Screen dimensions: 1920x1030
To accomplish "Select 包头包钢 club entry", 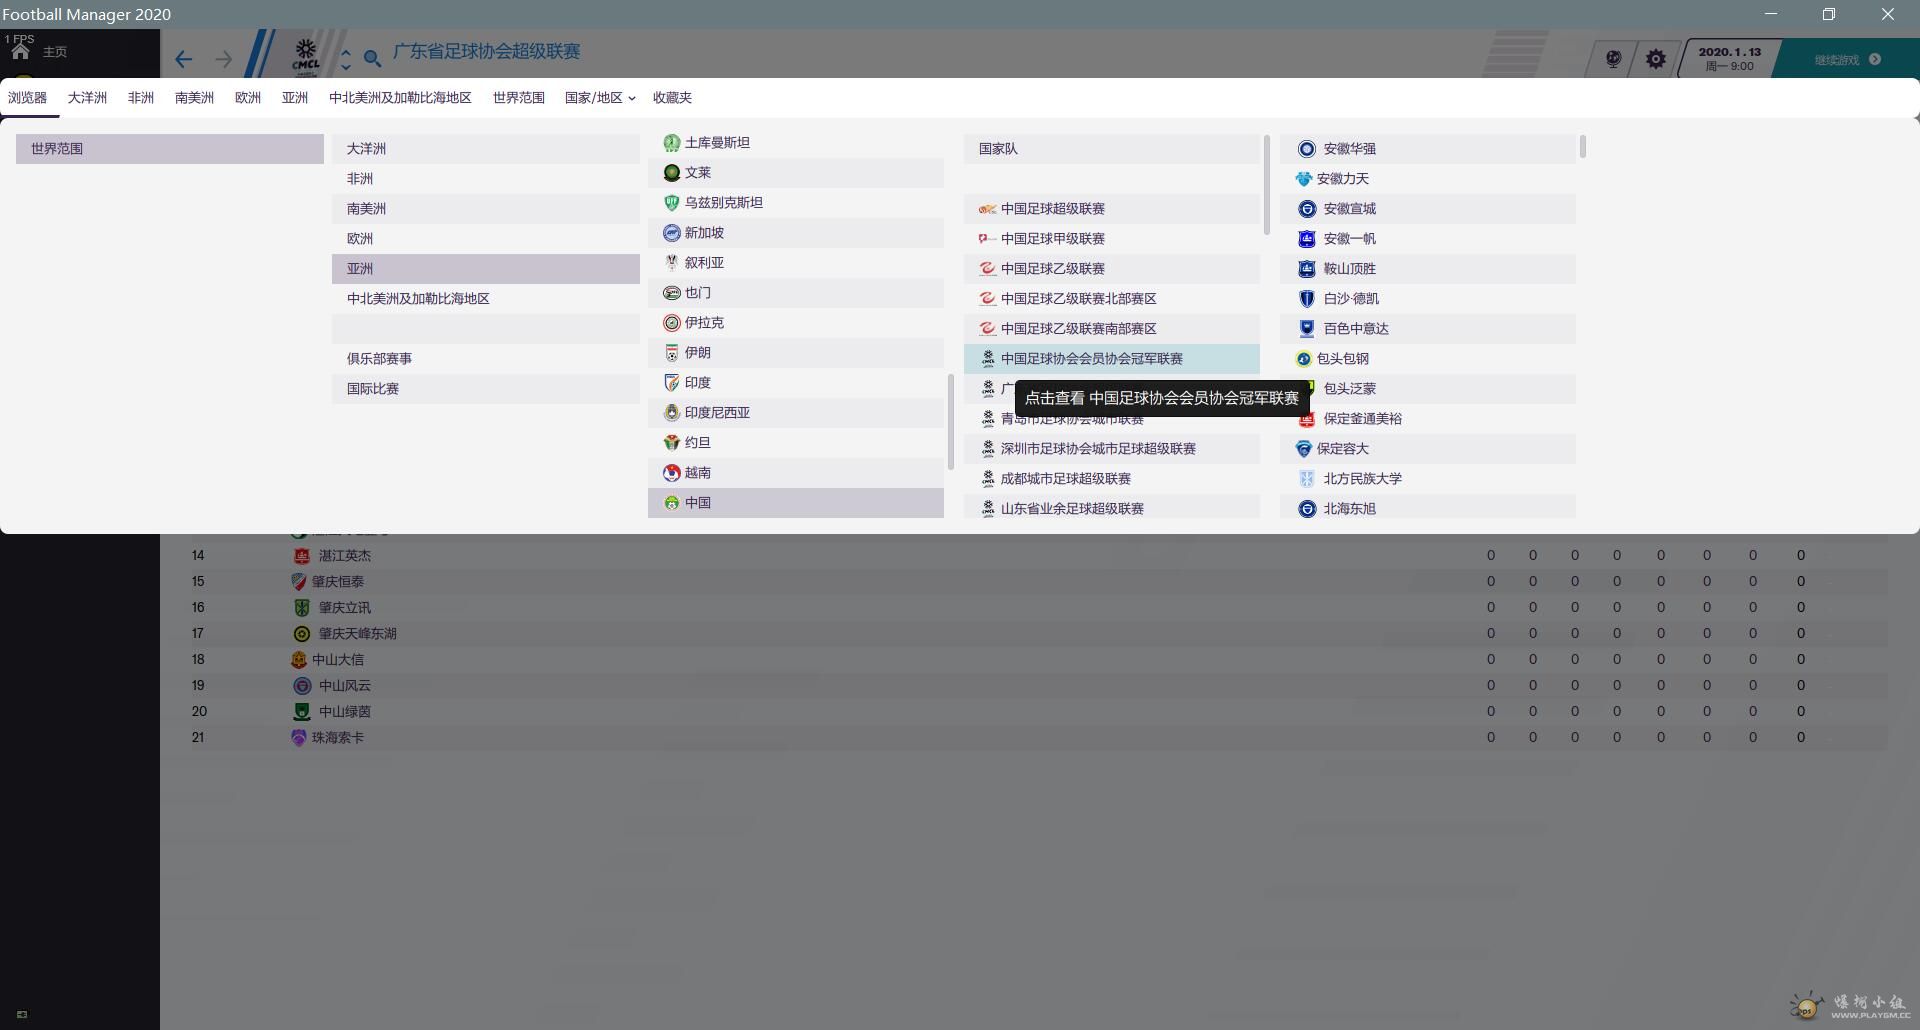I will [x=1428, y=358].
